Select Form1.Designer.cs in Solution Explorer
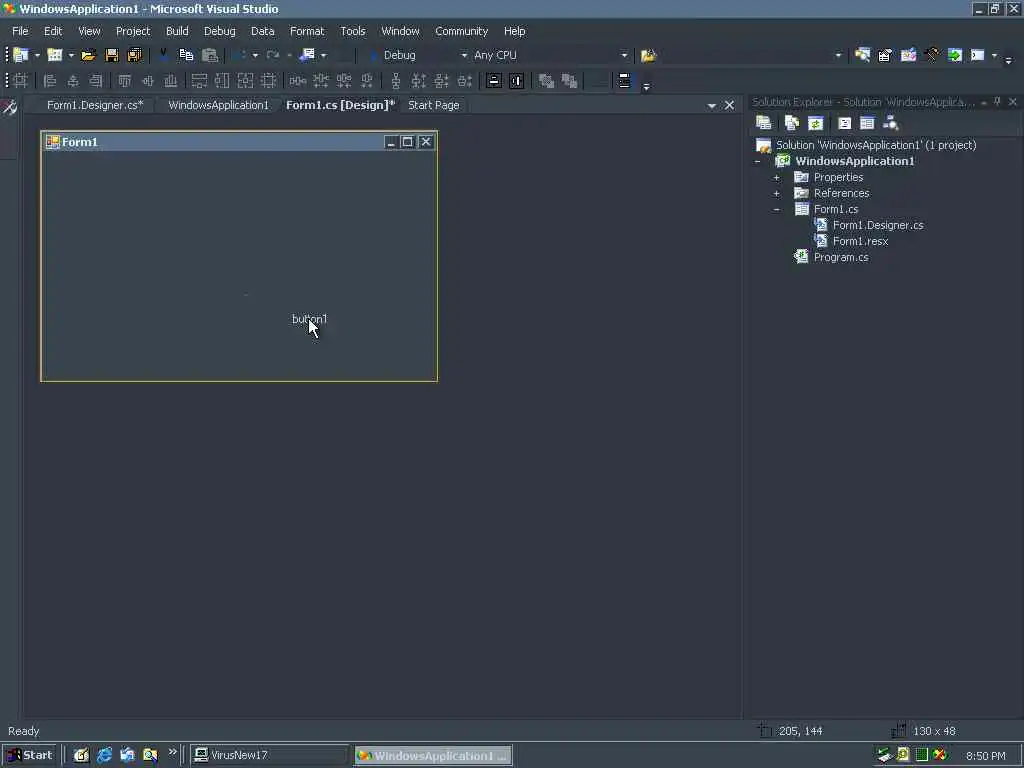This screenshot has height=768, width=1024. click(x=878, y=225)
